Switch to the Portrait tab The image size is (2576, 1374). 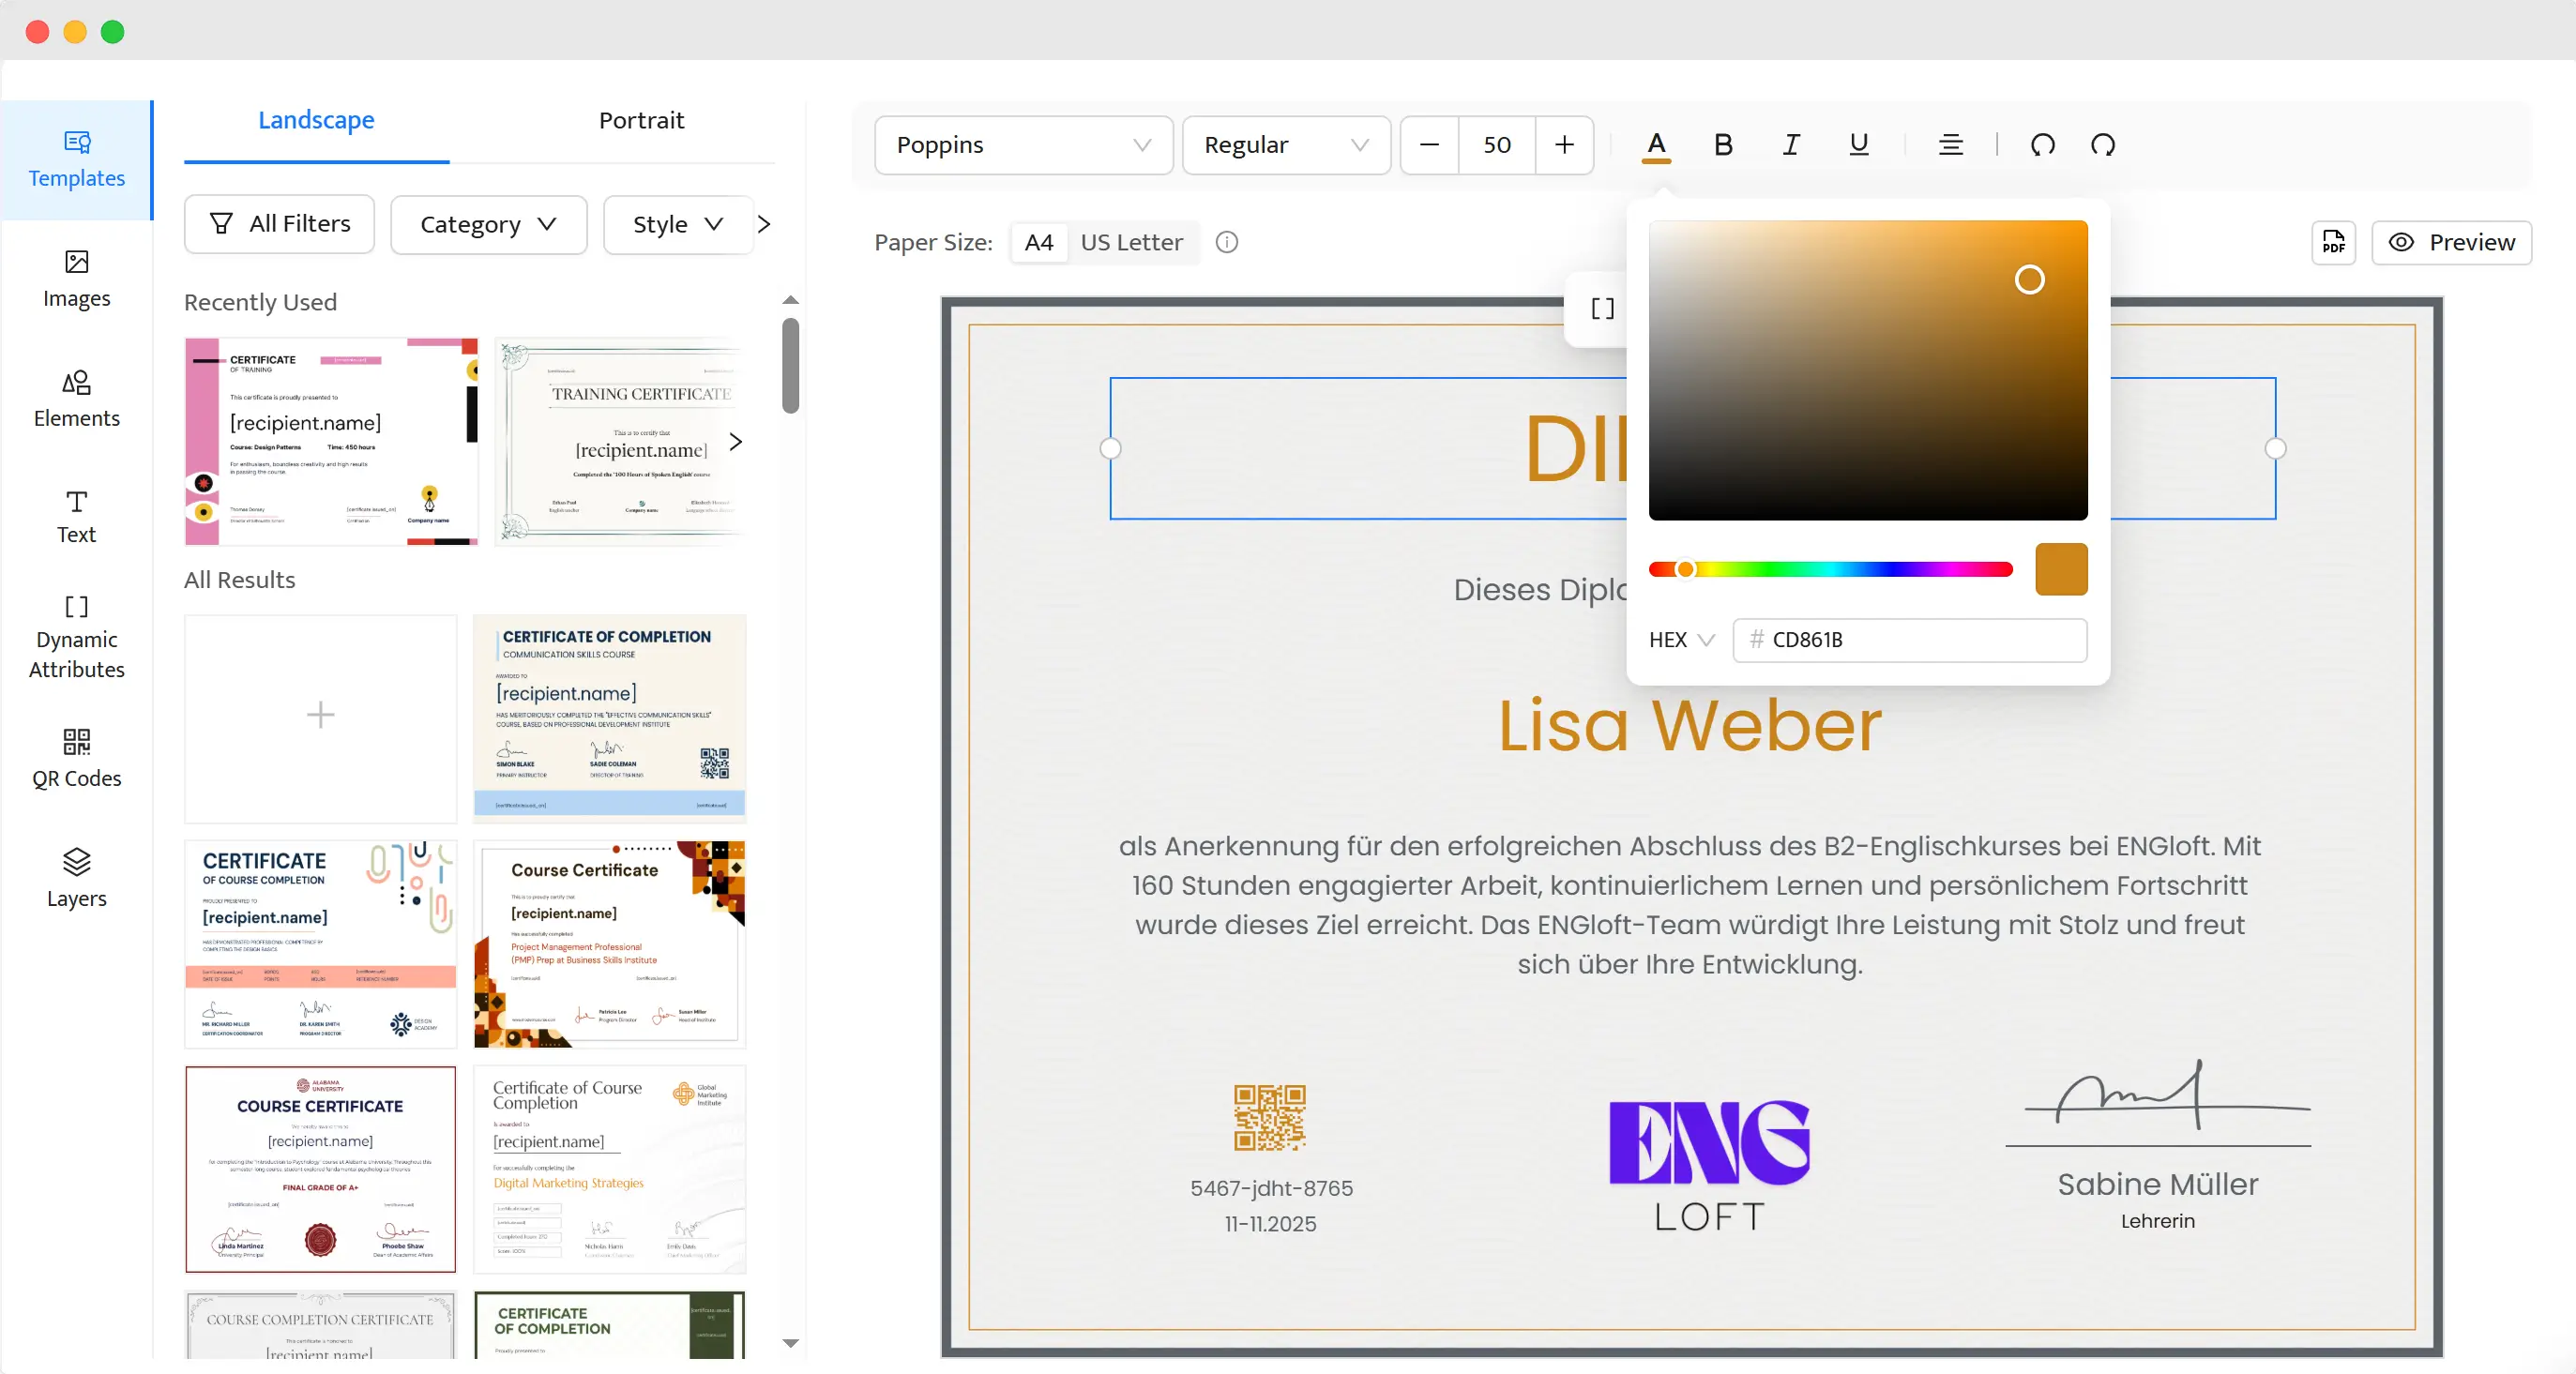641,120
